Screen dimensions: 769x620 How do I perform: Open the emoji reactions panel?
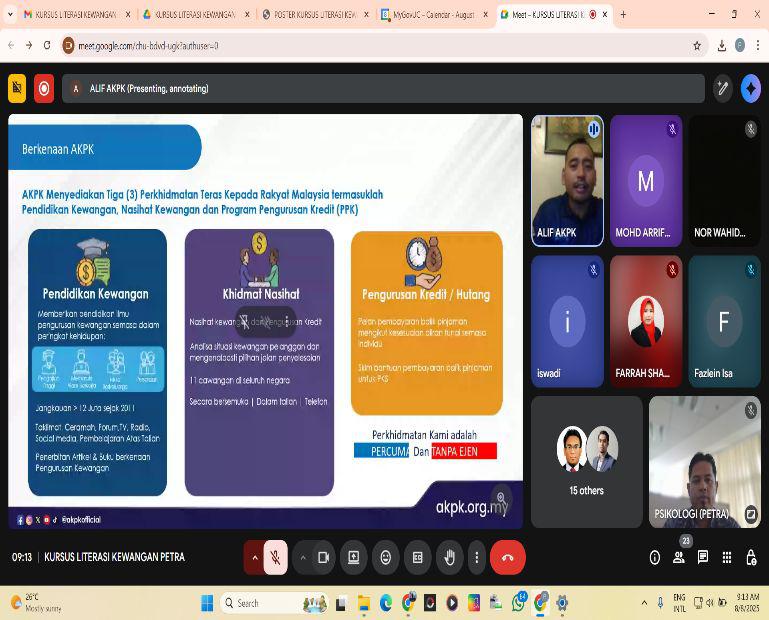point(386,558)
